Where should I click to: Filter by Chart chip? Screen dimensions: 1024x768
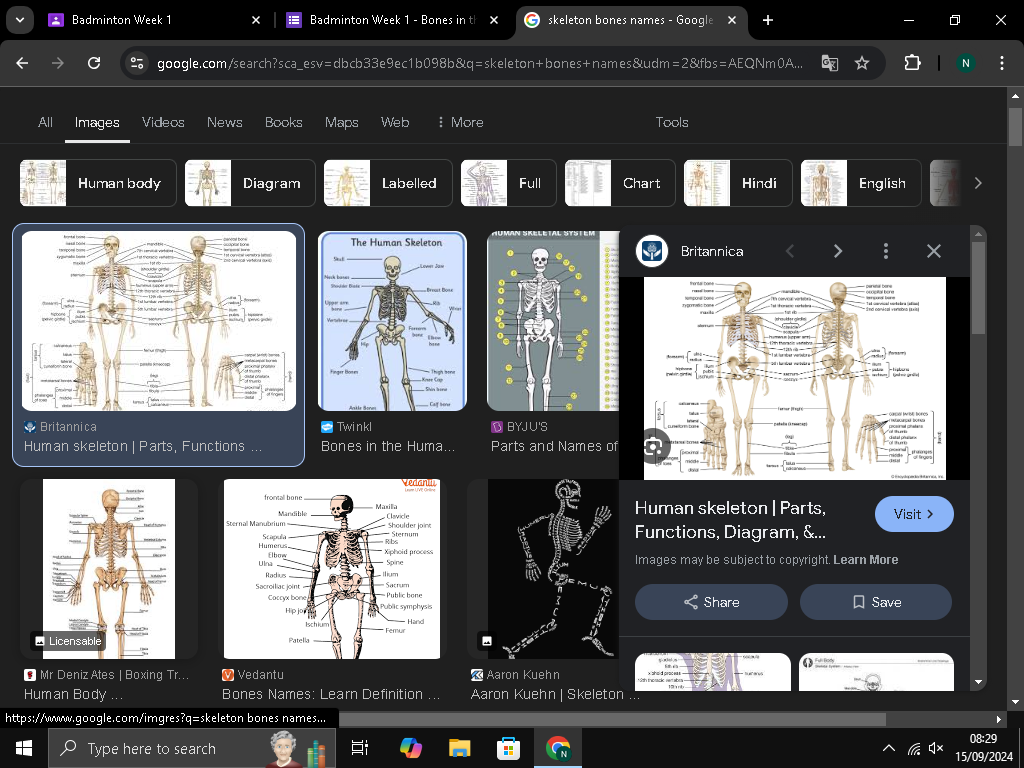point(620,183)
